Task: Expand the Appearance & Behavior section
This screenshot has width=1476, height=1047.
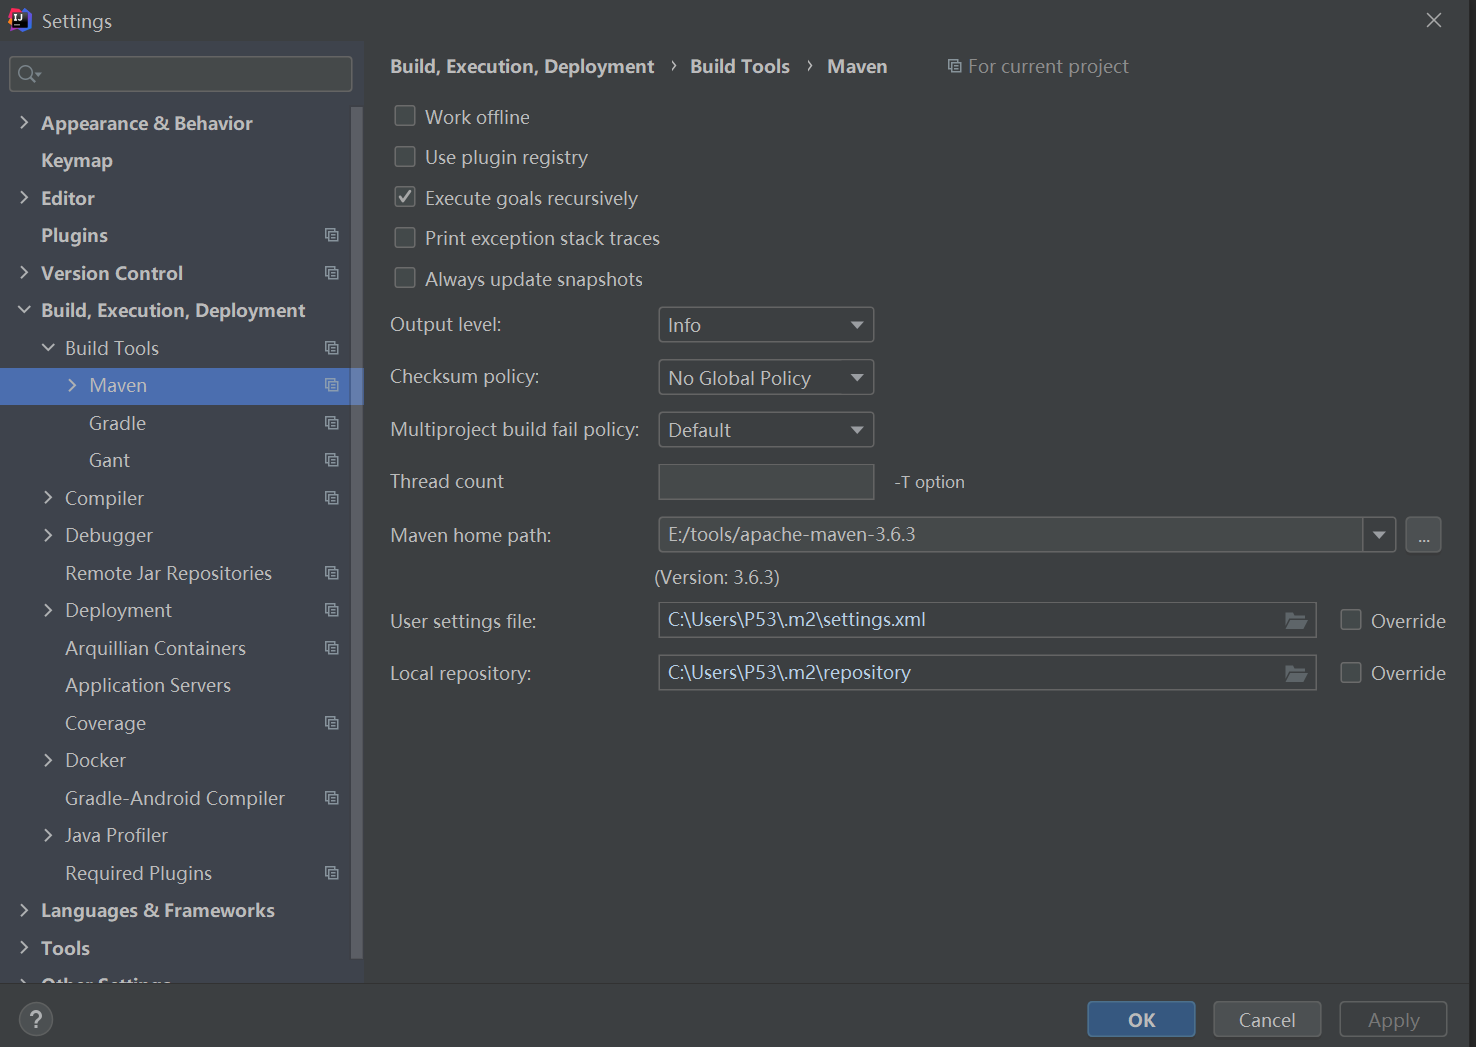Action: 24,123
